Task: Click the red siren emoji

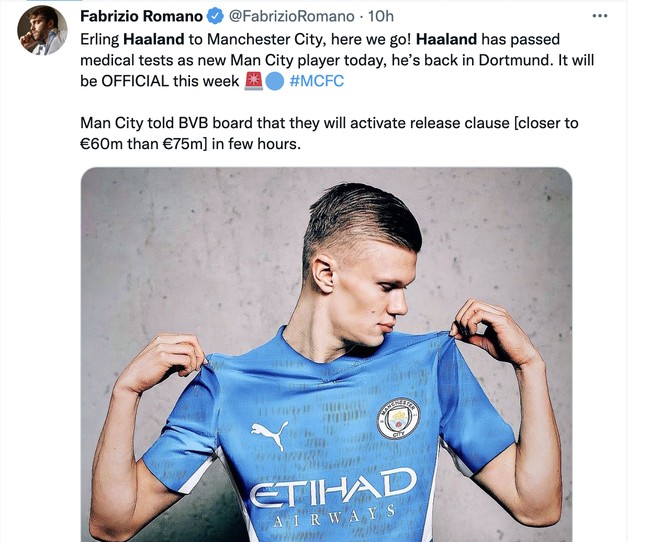Action: pyautogui.click(x=254, y=81)
